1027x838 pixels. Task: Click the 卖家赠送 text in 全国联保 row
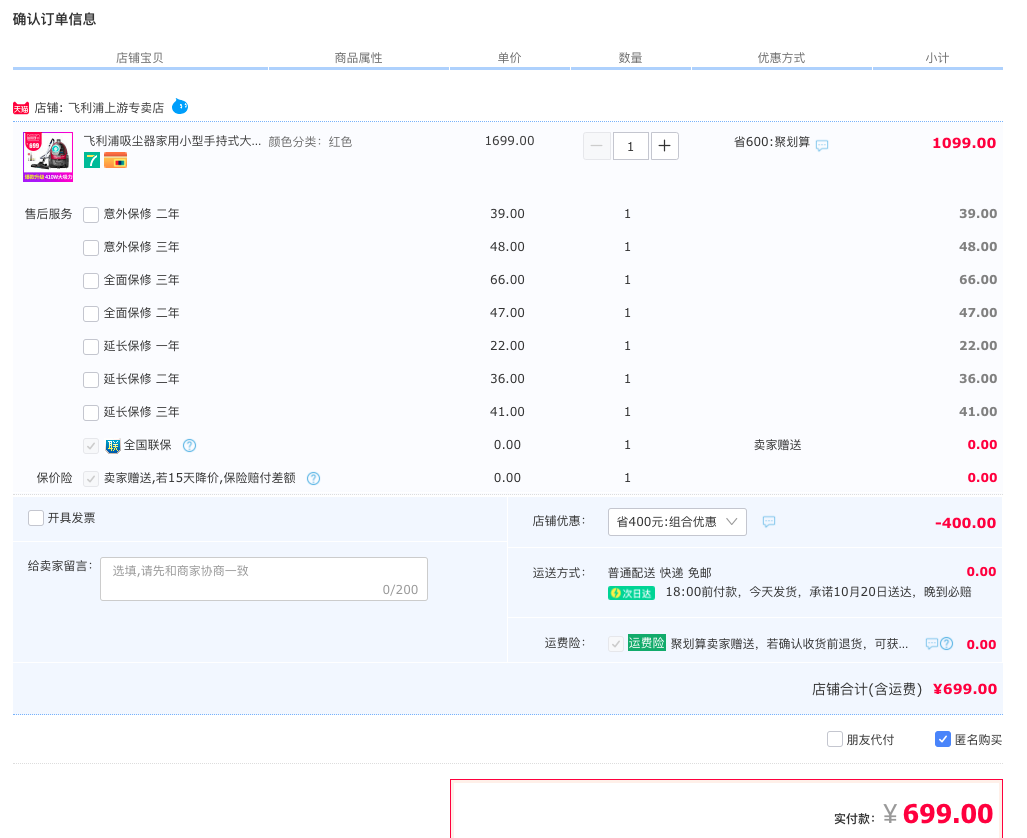click(x=777, y=446)
